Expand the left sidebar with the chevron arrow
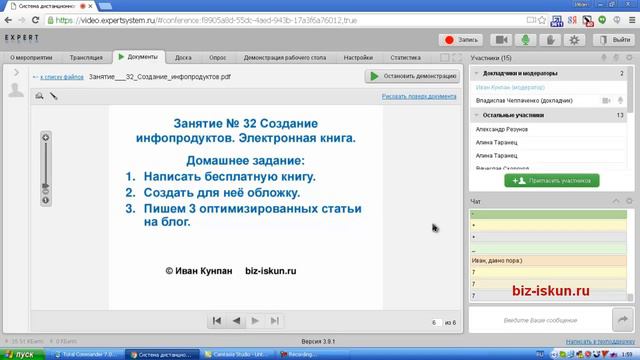640x360 pixels. (x=16, y=73)
